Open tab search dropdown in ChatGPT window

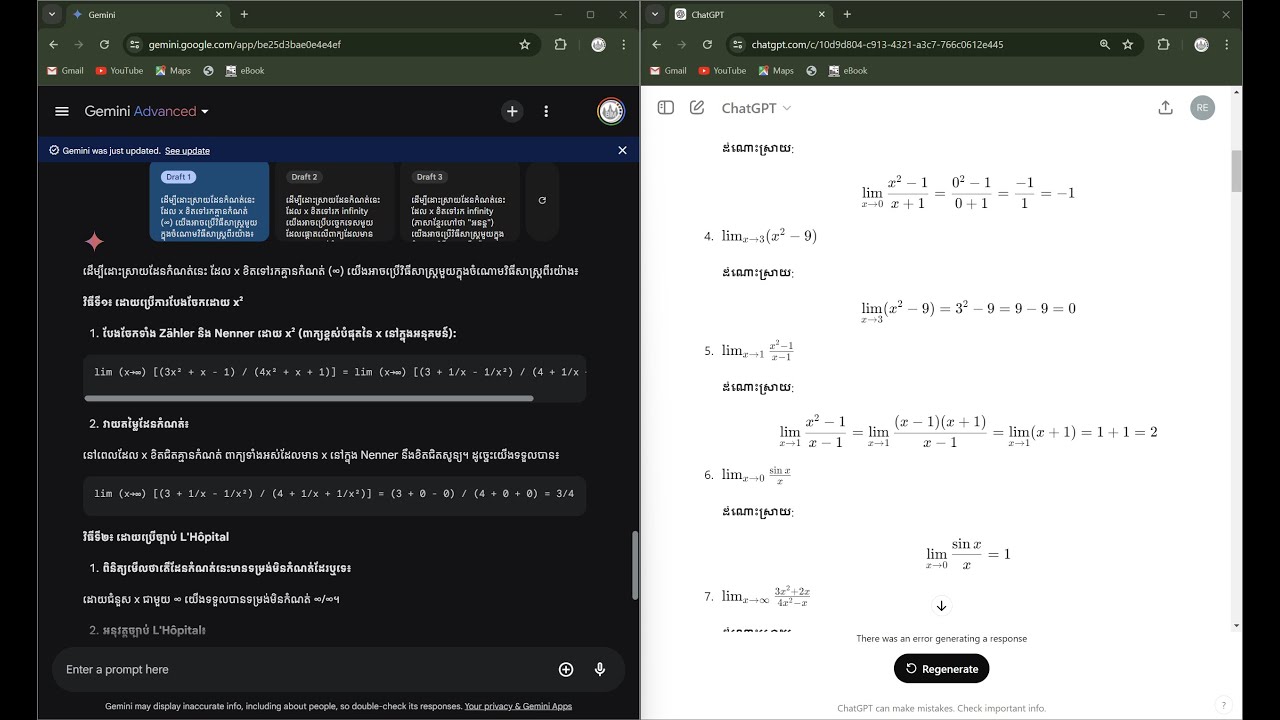click(x=654, y=14)
